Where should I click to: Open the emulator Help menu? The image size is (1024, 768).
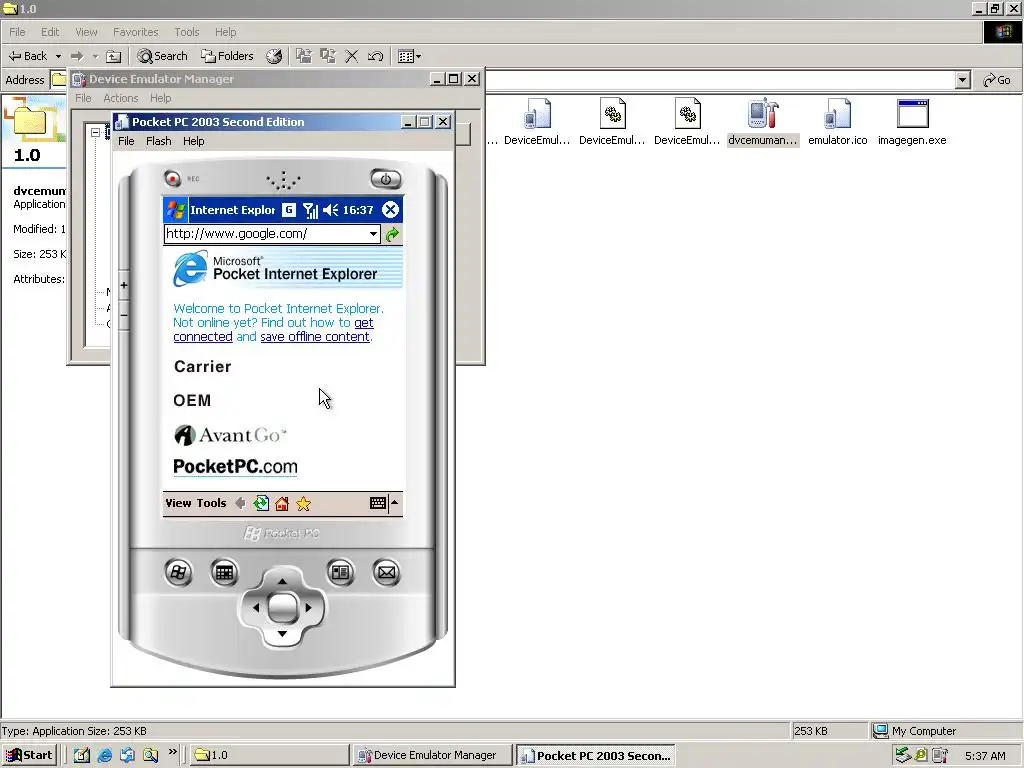tap(193, 141)
